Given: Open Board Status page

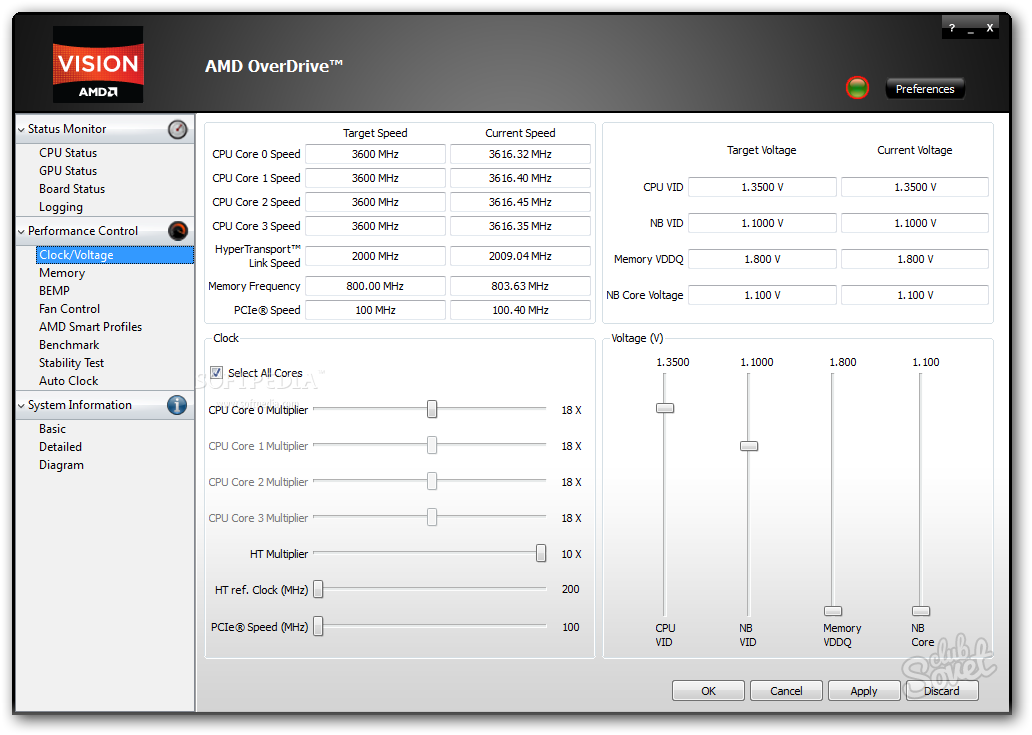Looking at the screenshot, I should [x=72, y=189].
